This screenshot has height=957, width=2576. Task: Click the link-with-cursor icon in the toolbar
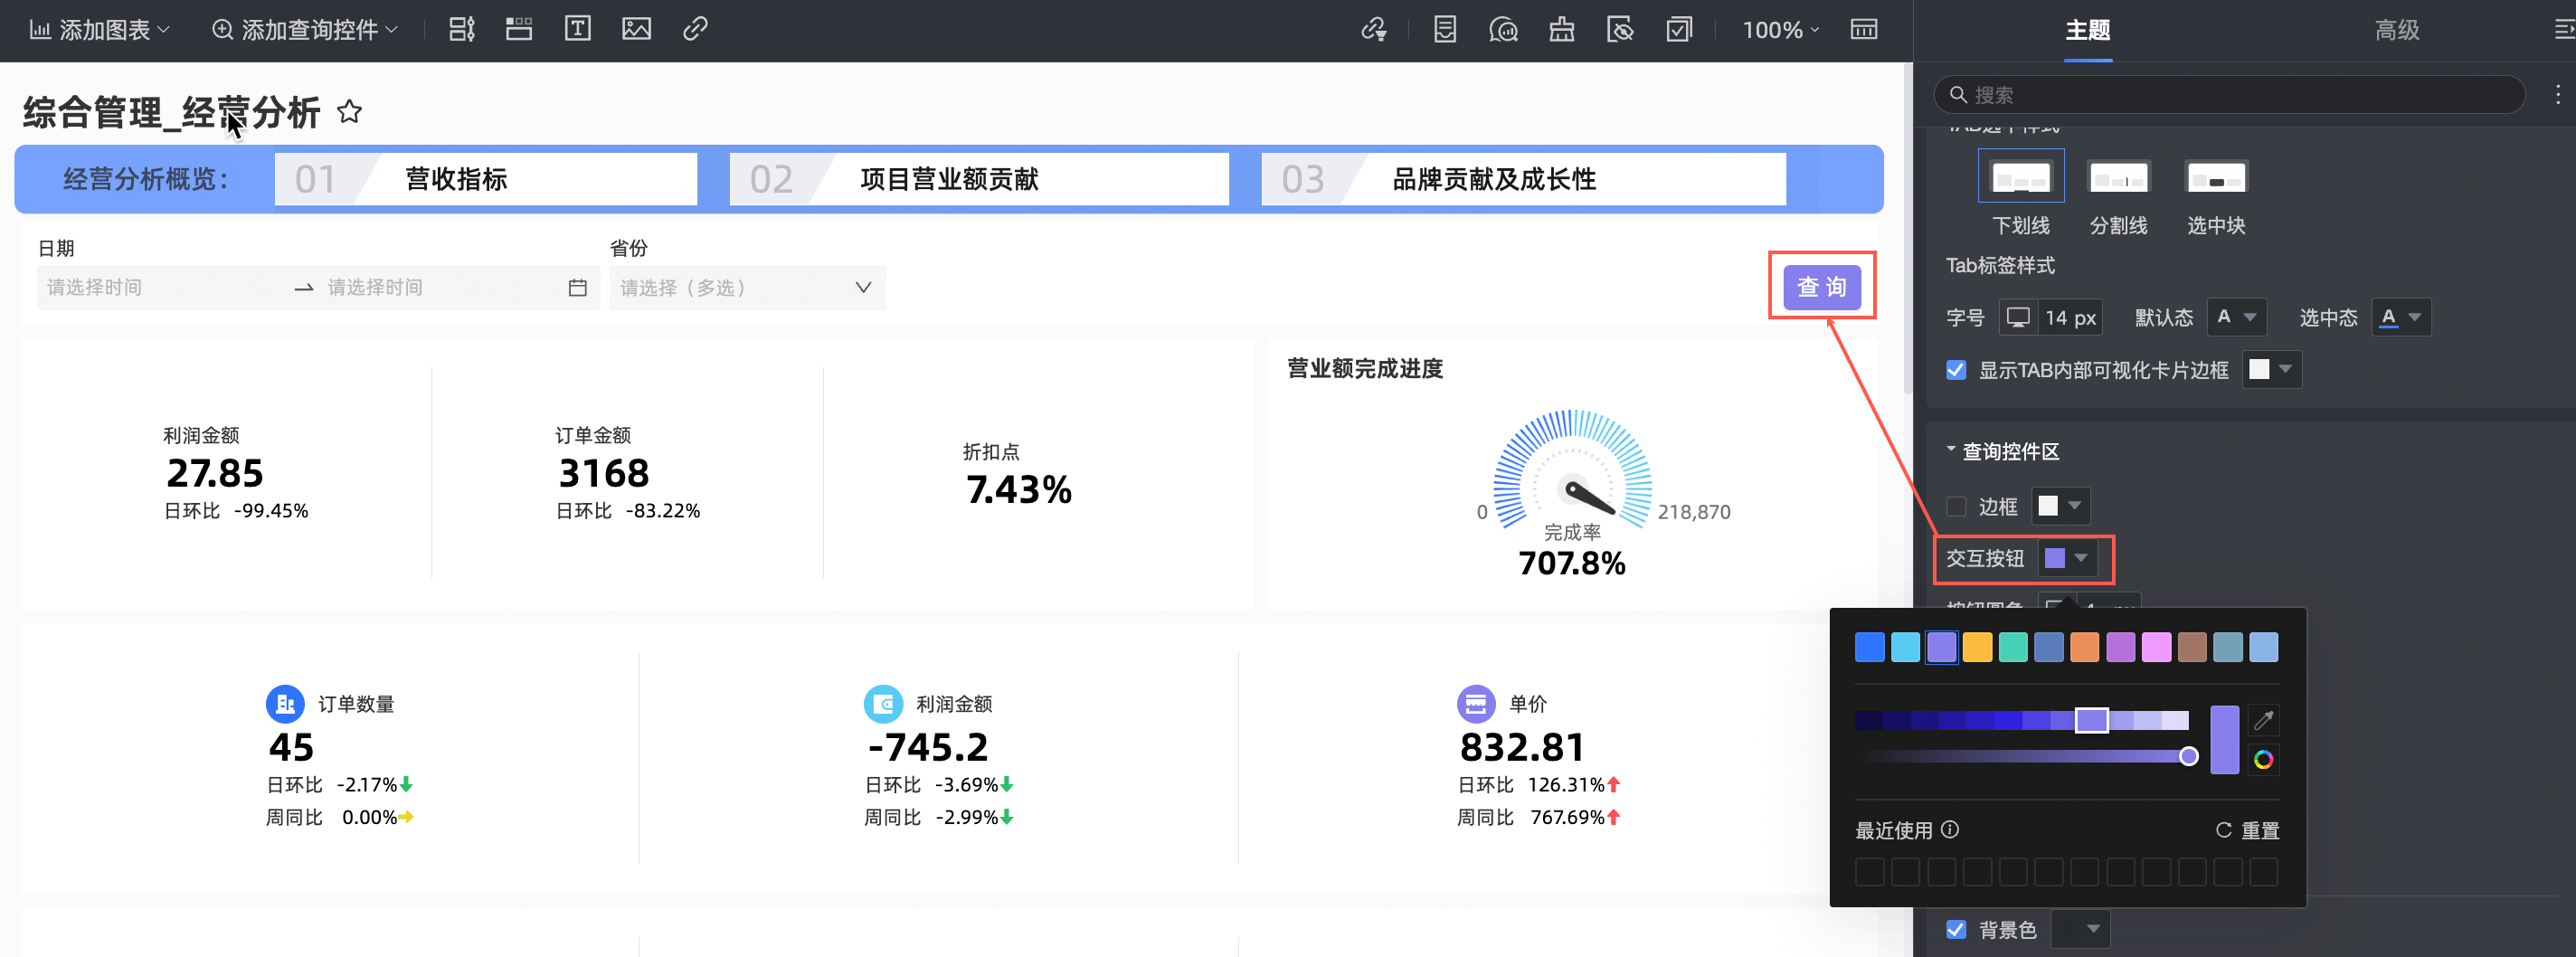click(1374, 30)
